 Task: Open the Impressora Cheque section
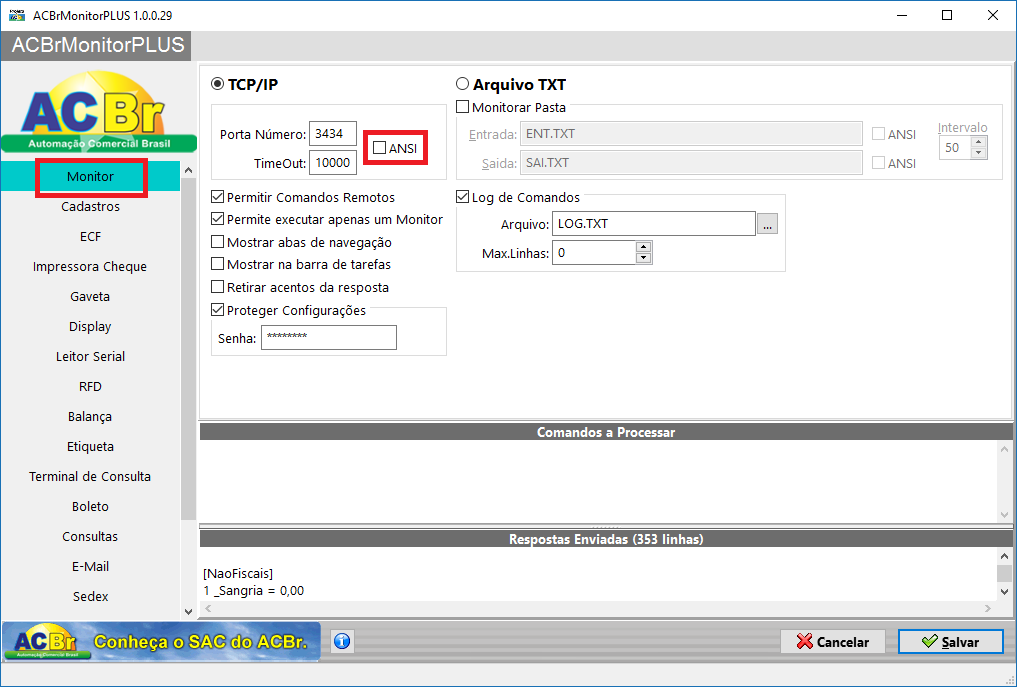90,267
